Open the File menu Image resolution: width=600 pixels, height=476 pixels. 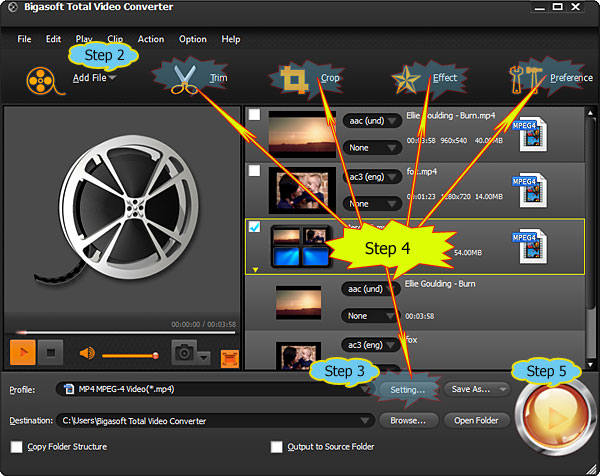coord(24,39)
